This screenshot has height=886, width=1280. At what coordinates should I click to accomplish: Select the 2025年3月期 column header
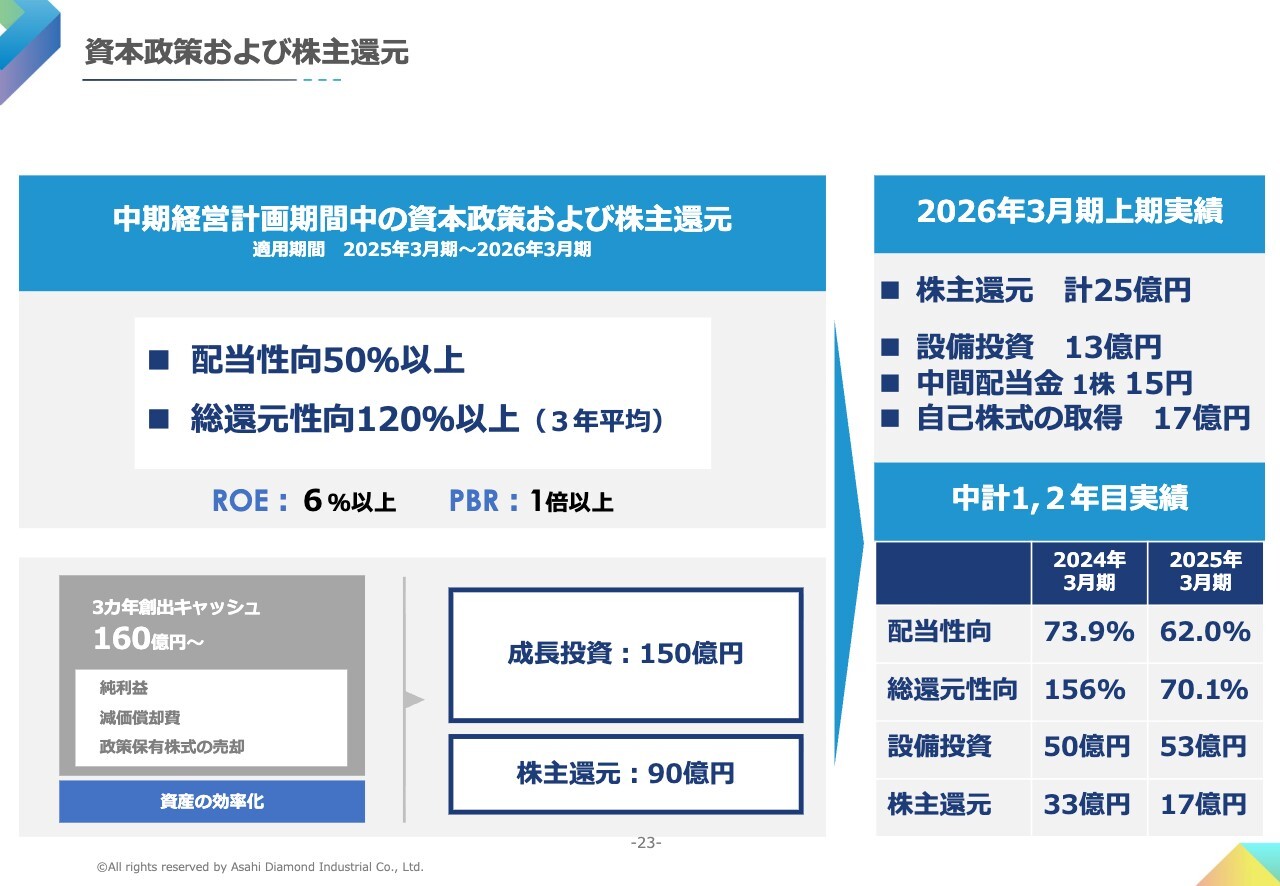[1205, 572]
